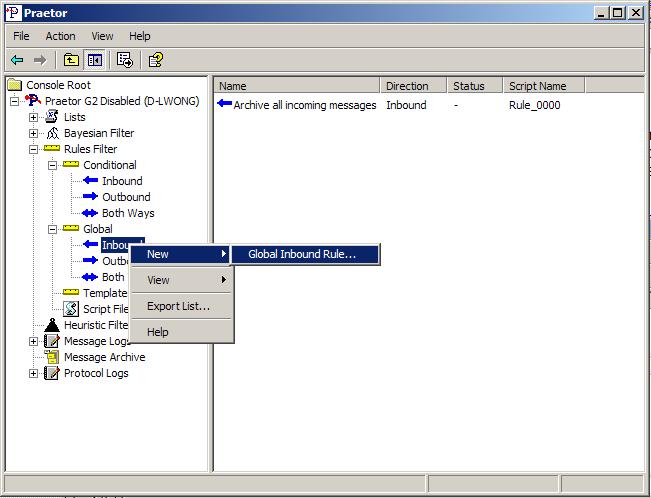The width and height of the screenshot is (651, 498).
Task: Click the Conditional Both Ways double arrow icon
Action: (x=90, y=213)
